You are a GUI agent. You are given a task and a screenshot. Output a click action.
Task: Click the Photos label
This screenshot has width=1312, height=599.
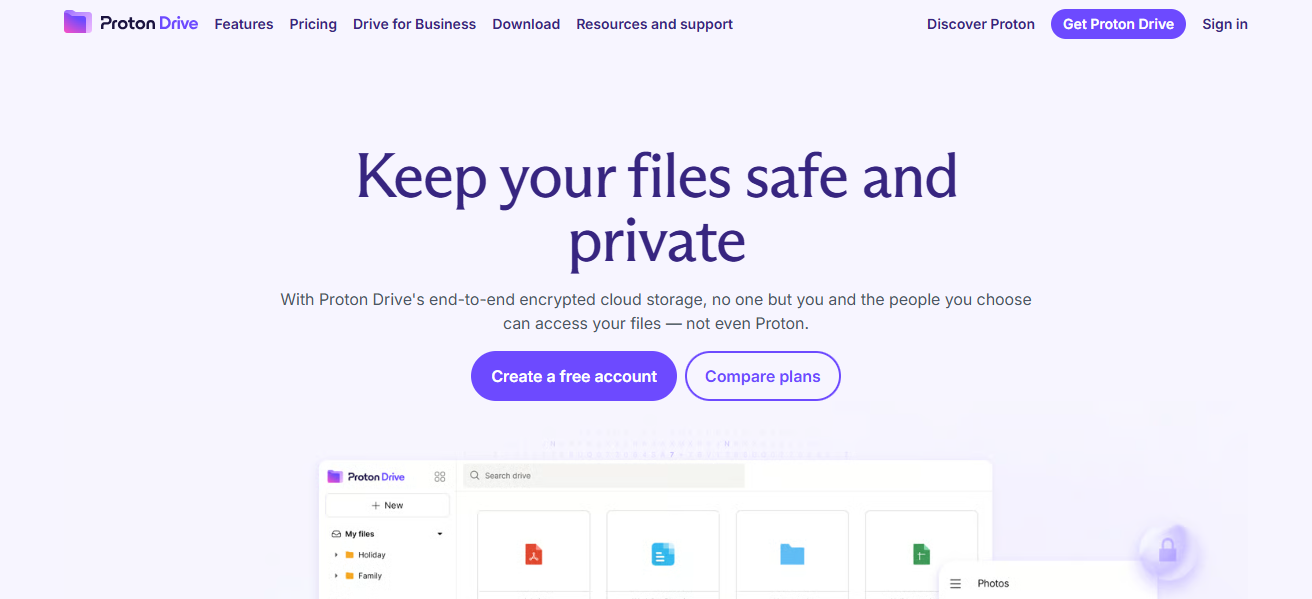(x=993, y=583)
